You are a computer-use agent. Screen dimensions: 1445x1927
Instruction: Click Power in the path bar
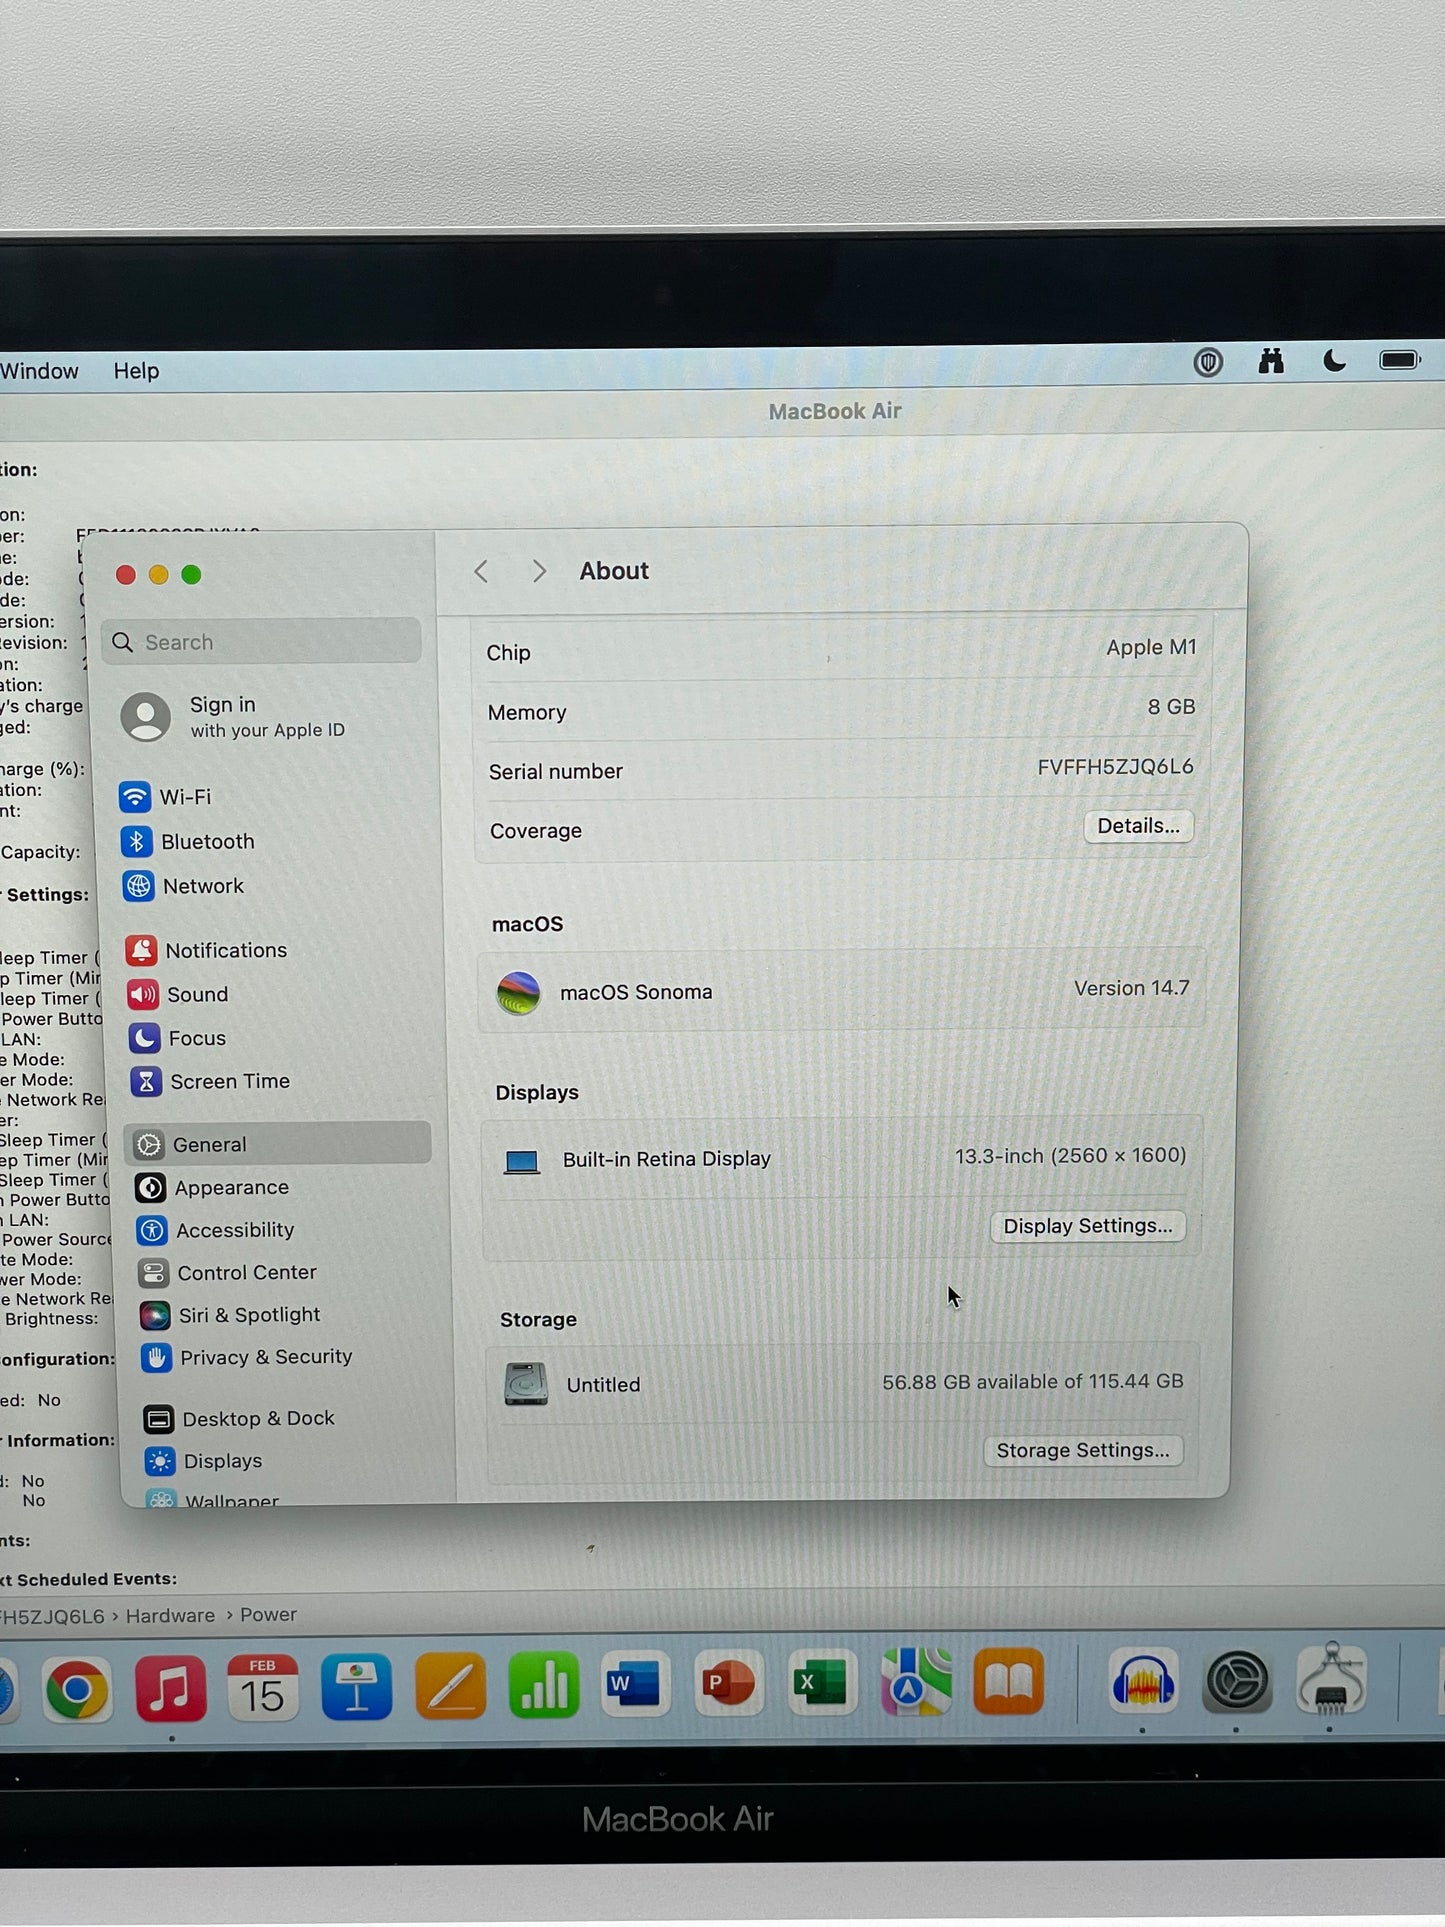coord(268,1615)
